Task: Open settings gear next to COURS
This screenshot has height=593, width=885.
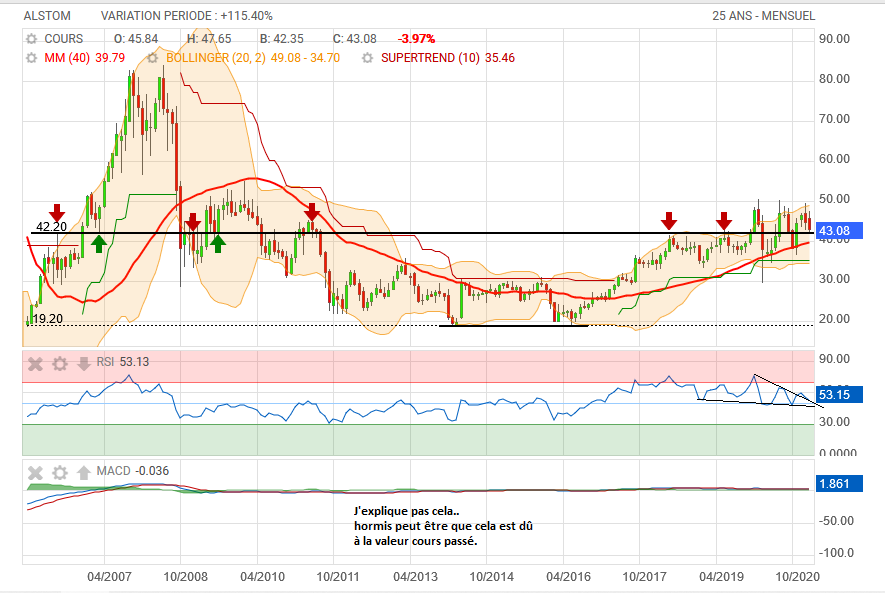Action: (32, 39)
